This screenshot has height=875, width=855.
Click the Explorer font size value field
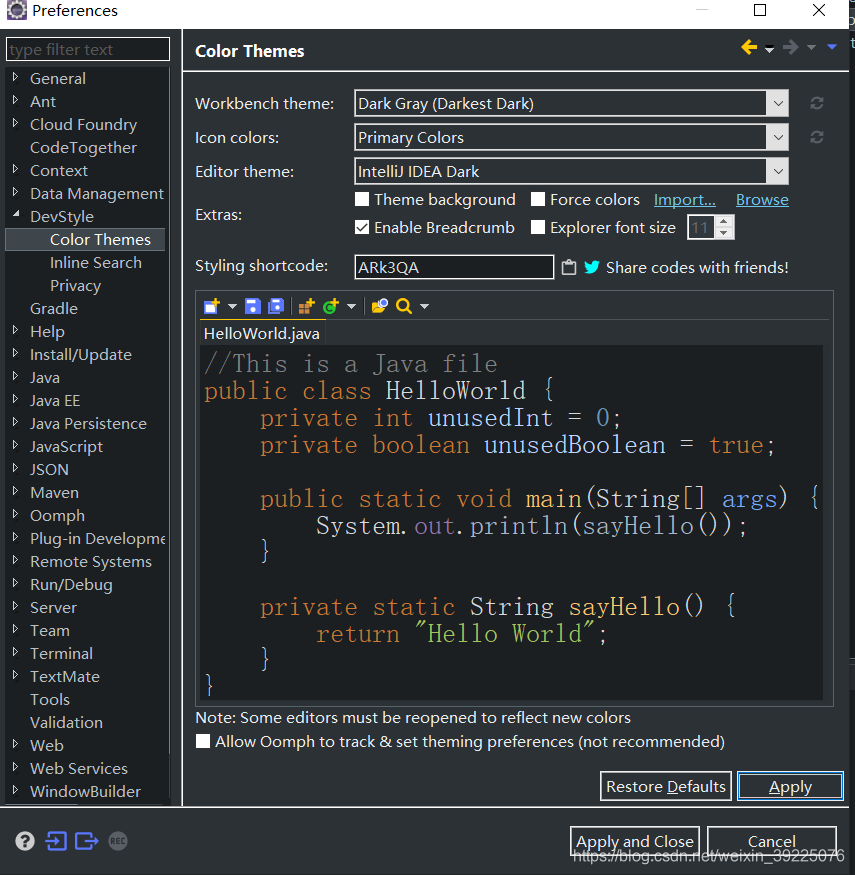(701, 227)
